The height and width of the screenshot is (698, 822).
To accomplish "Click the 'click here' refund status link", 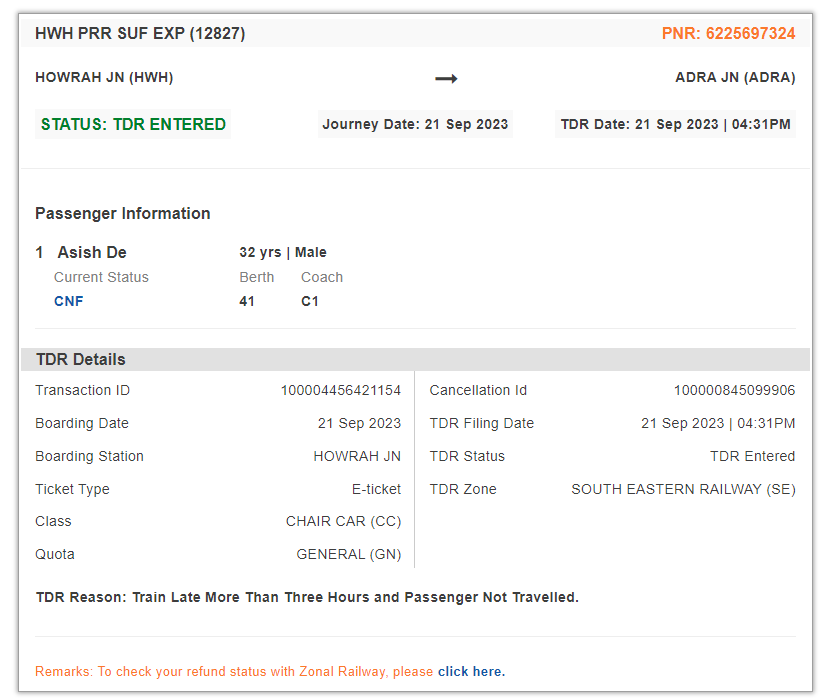I will 471,671.
